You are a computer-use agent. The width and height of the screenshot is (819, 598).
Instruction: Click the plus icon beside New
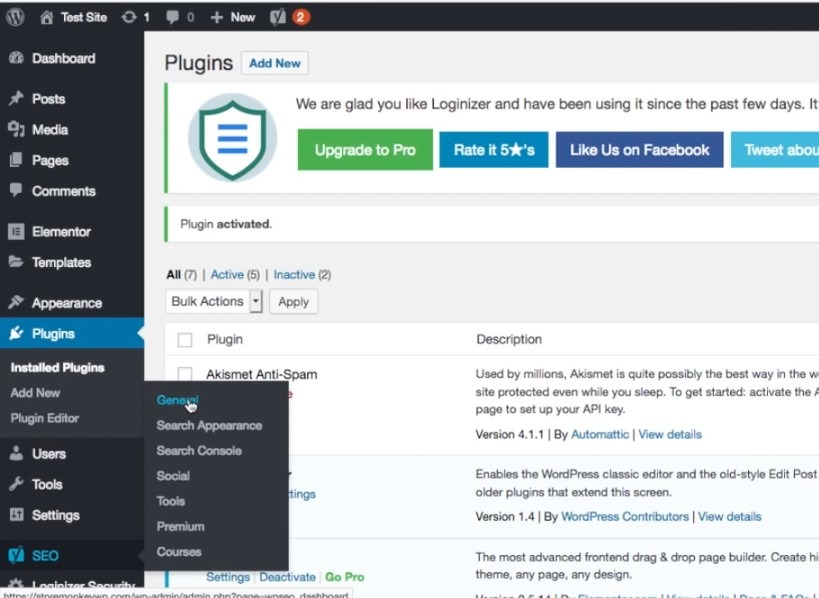click(216, 17)
